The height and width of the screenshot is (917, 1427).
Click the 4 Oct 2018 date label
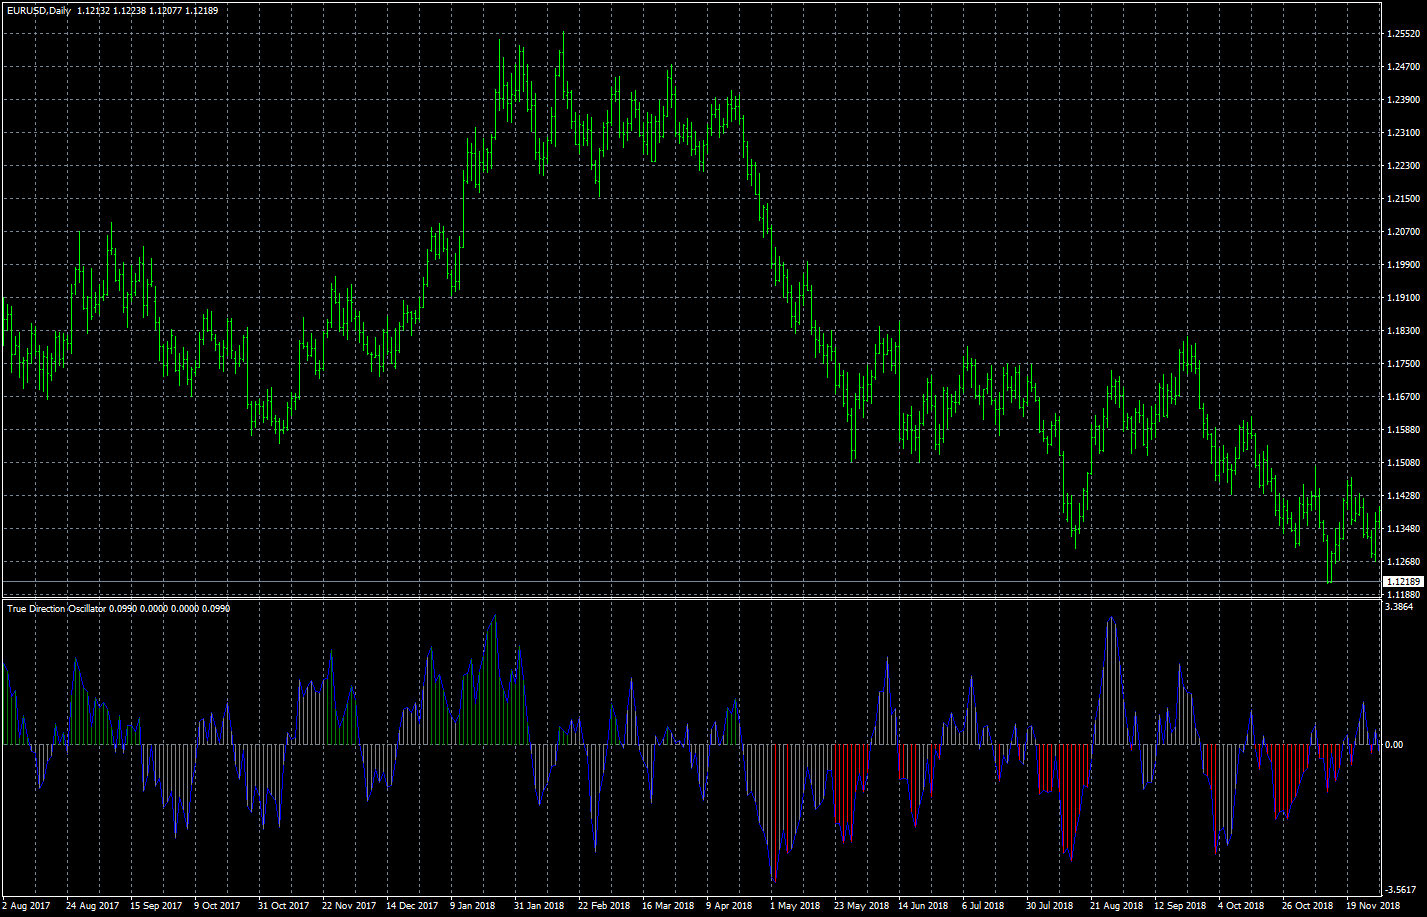[x=1241, y=906]
